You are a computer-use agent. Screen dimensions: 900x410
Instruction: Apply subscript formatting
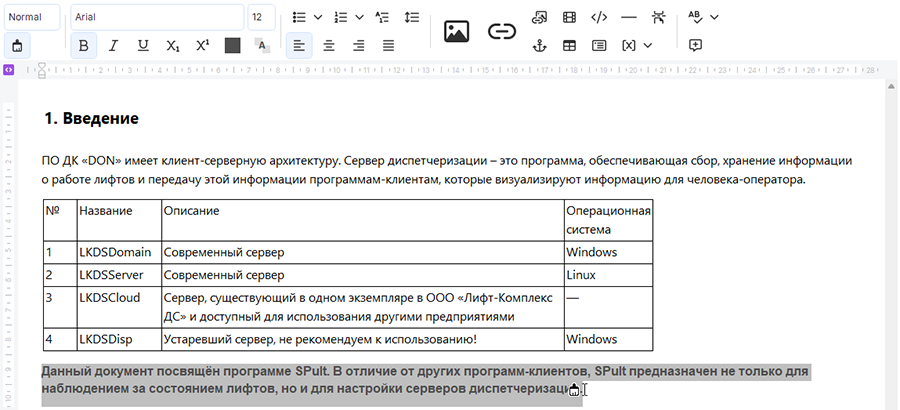173,46
